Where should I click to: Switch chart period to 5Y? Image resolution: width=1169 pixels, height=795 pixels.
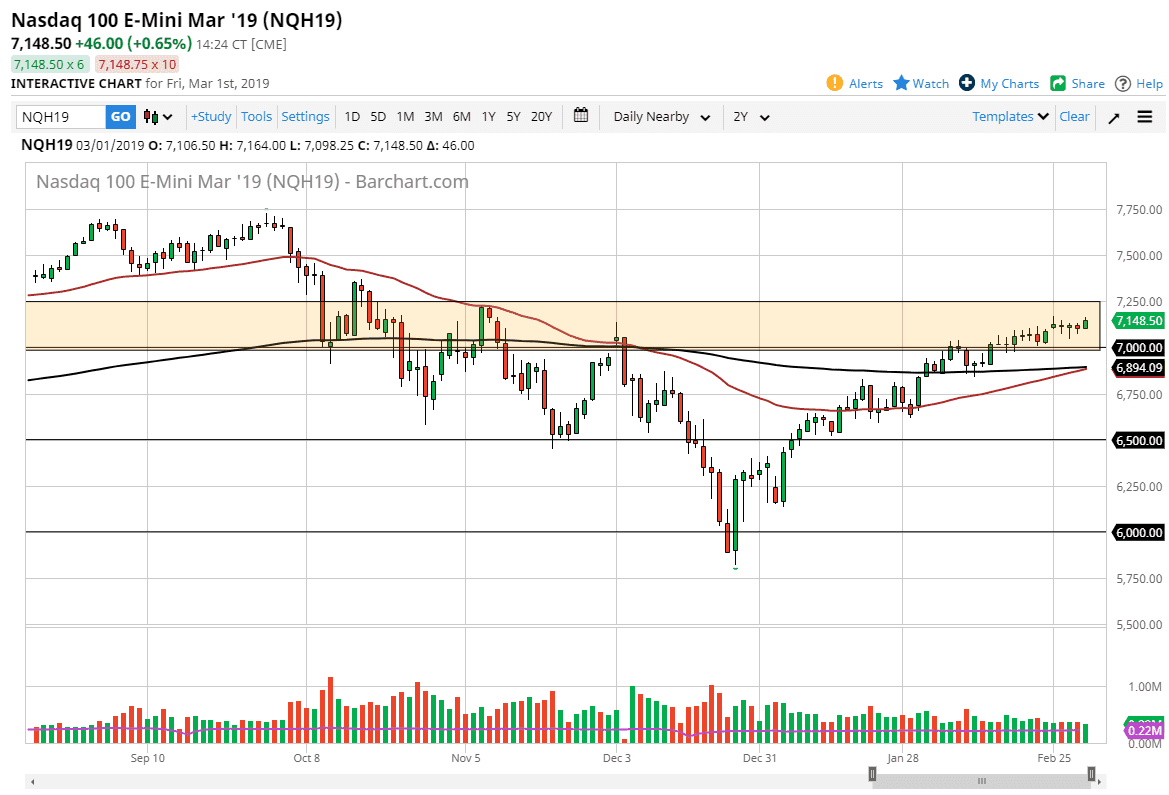[x=513, y=117]
